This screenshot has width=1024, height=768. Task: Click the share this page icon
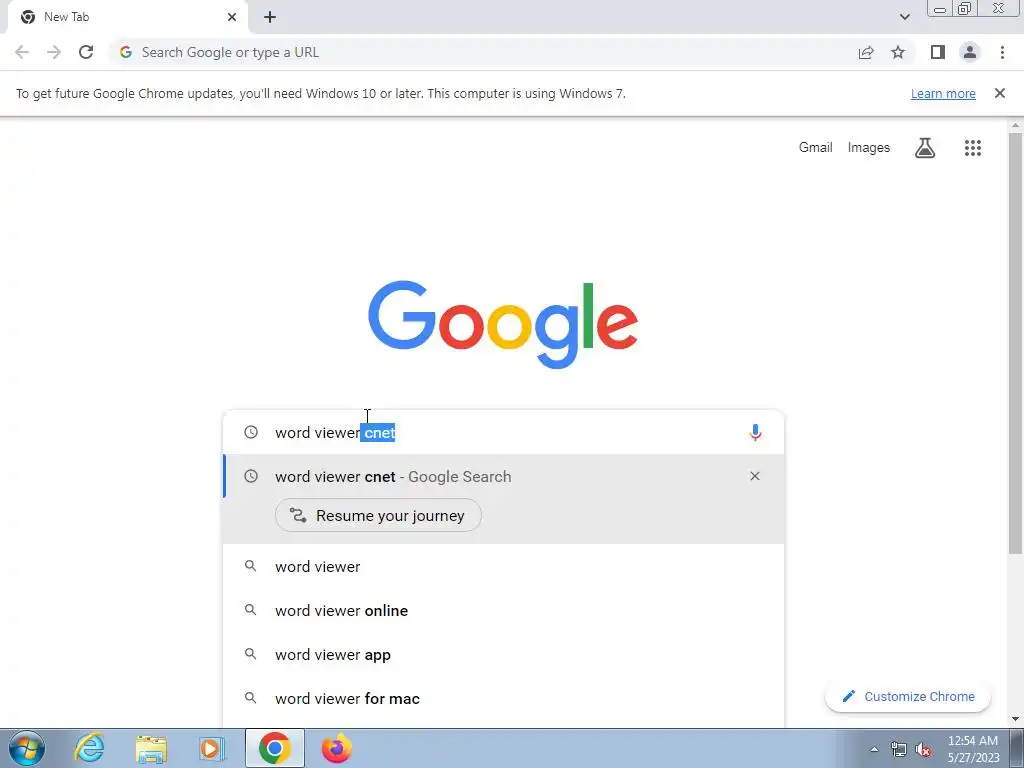coord(866,52)
